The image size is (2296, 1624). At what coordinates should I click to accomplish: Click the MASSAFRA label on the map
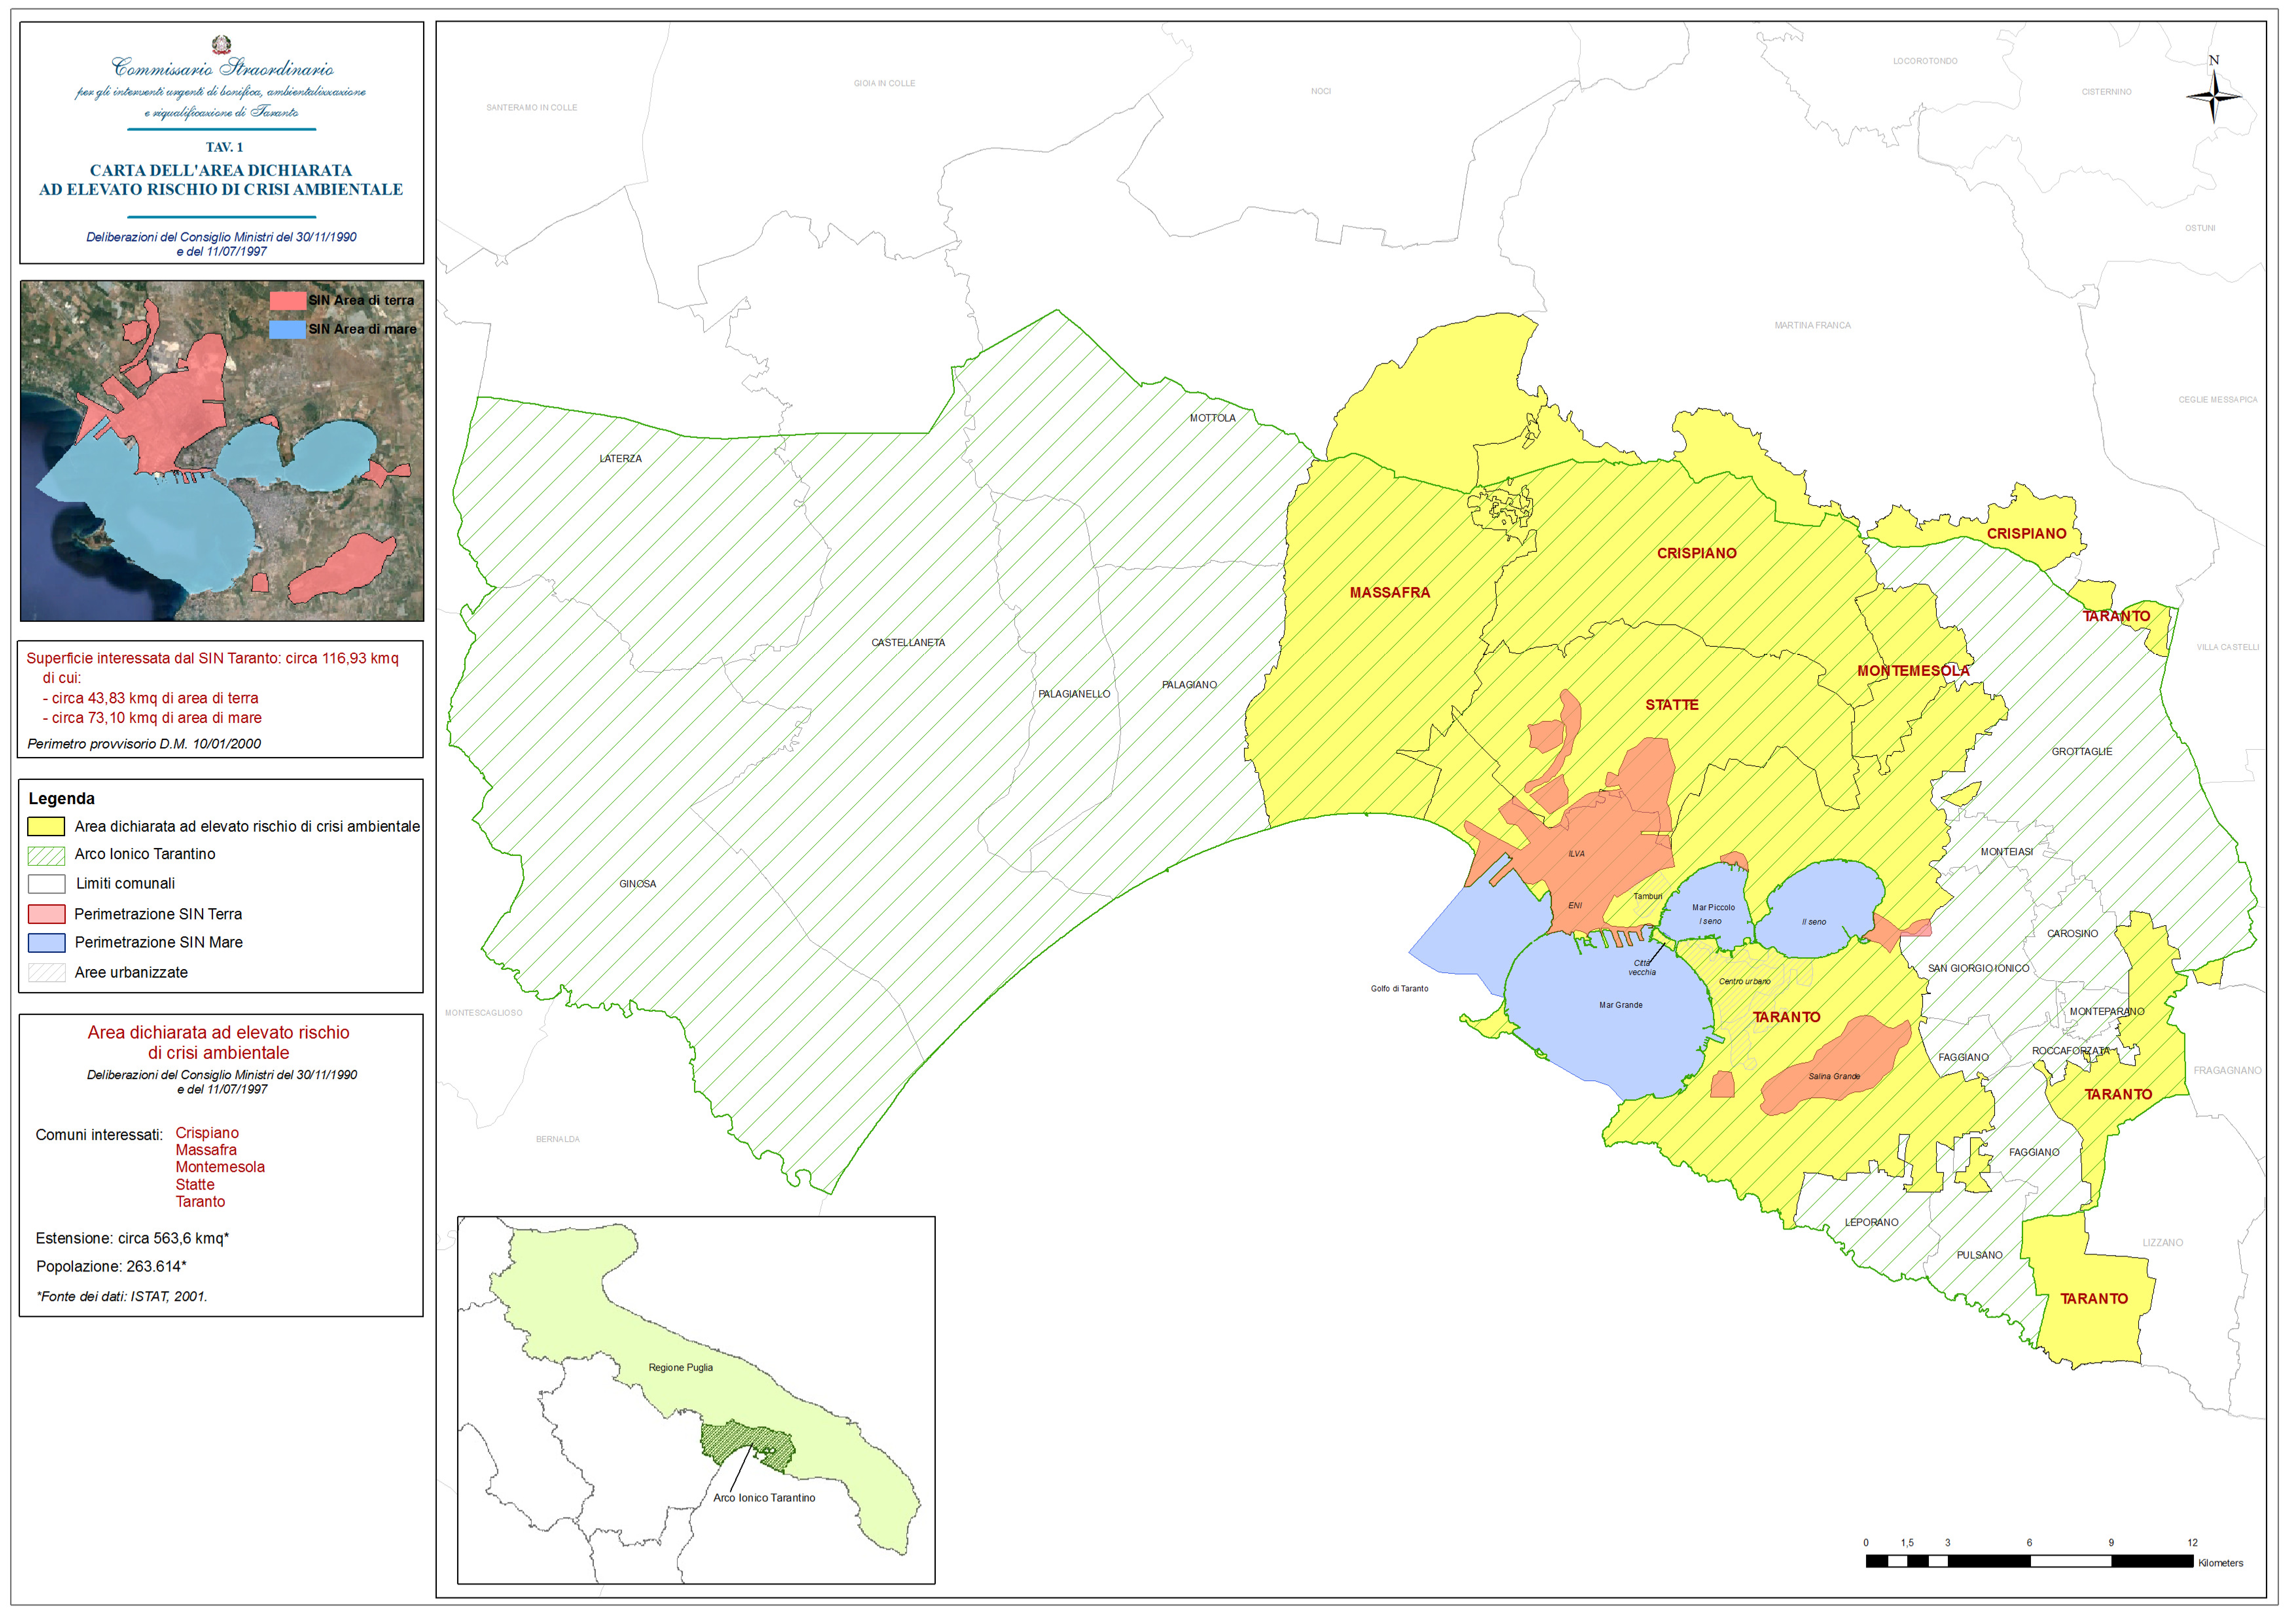point(1390,593)
